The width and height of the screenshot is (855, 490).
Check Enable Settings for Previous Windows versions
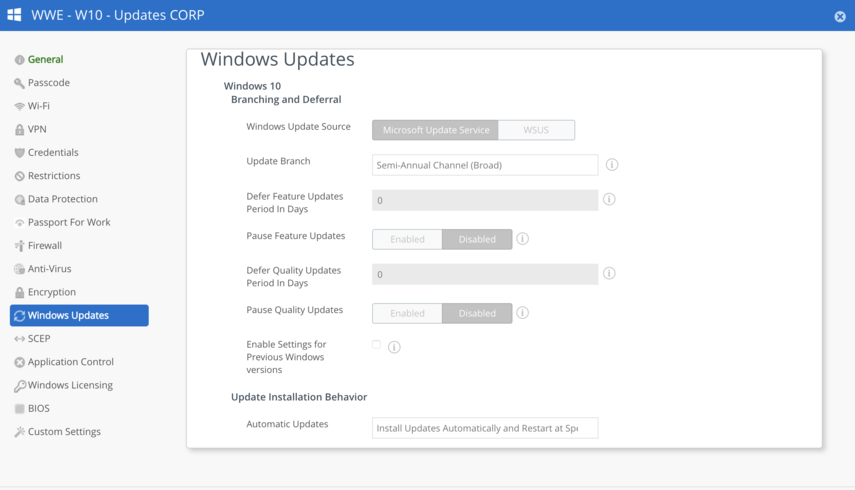tap(377, 345)
